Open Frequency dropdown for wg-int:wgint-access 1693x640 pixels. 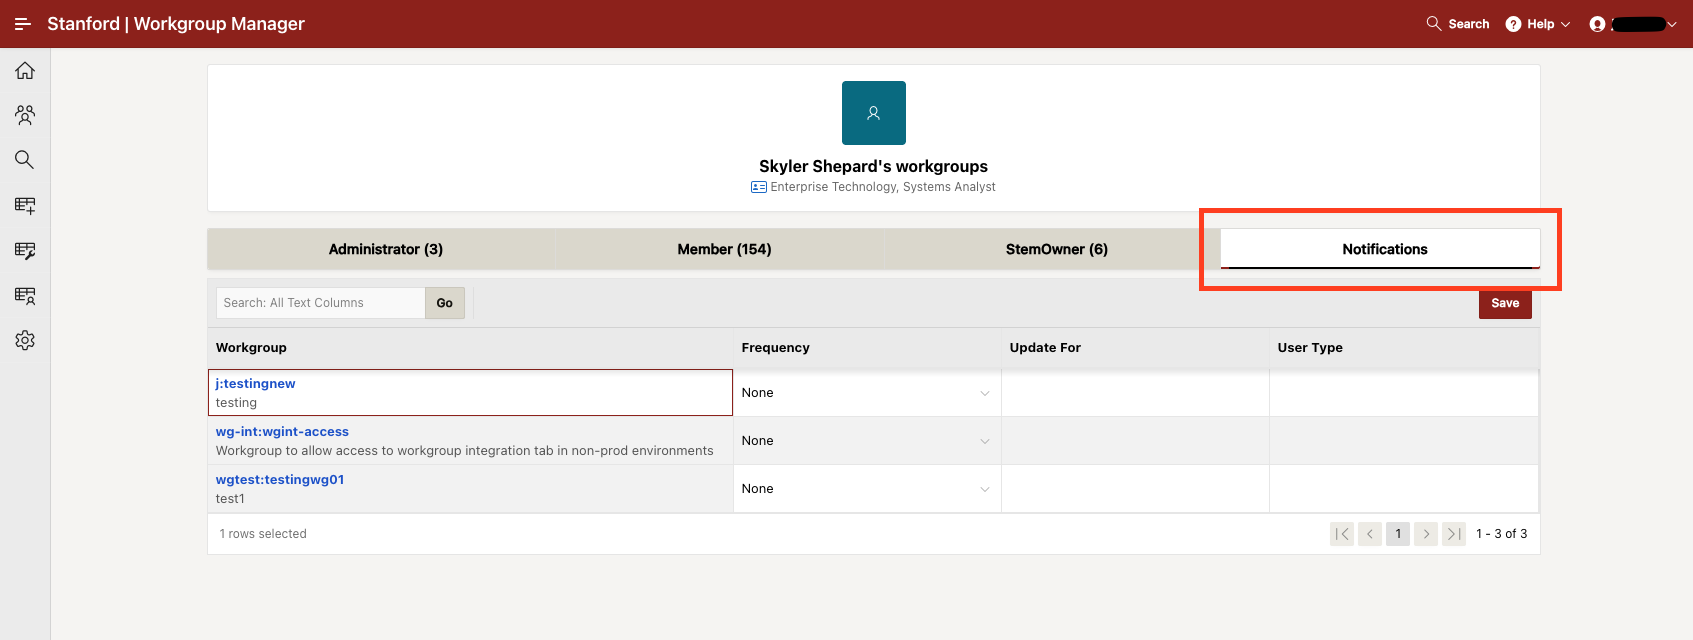[867, 441]
